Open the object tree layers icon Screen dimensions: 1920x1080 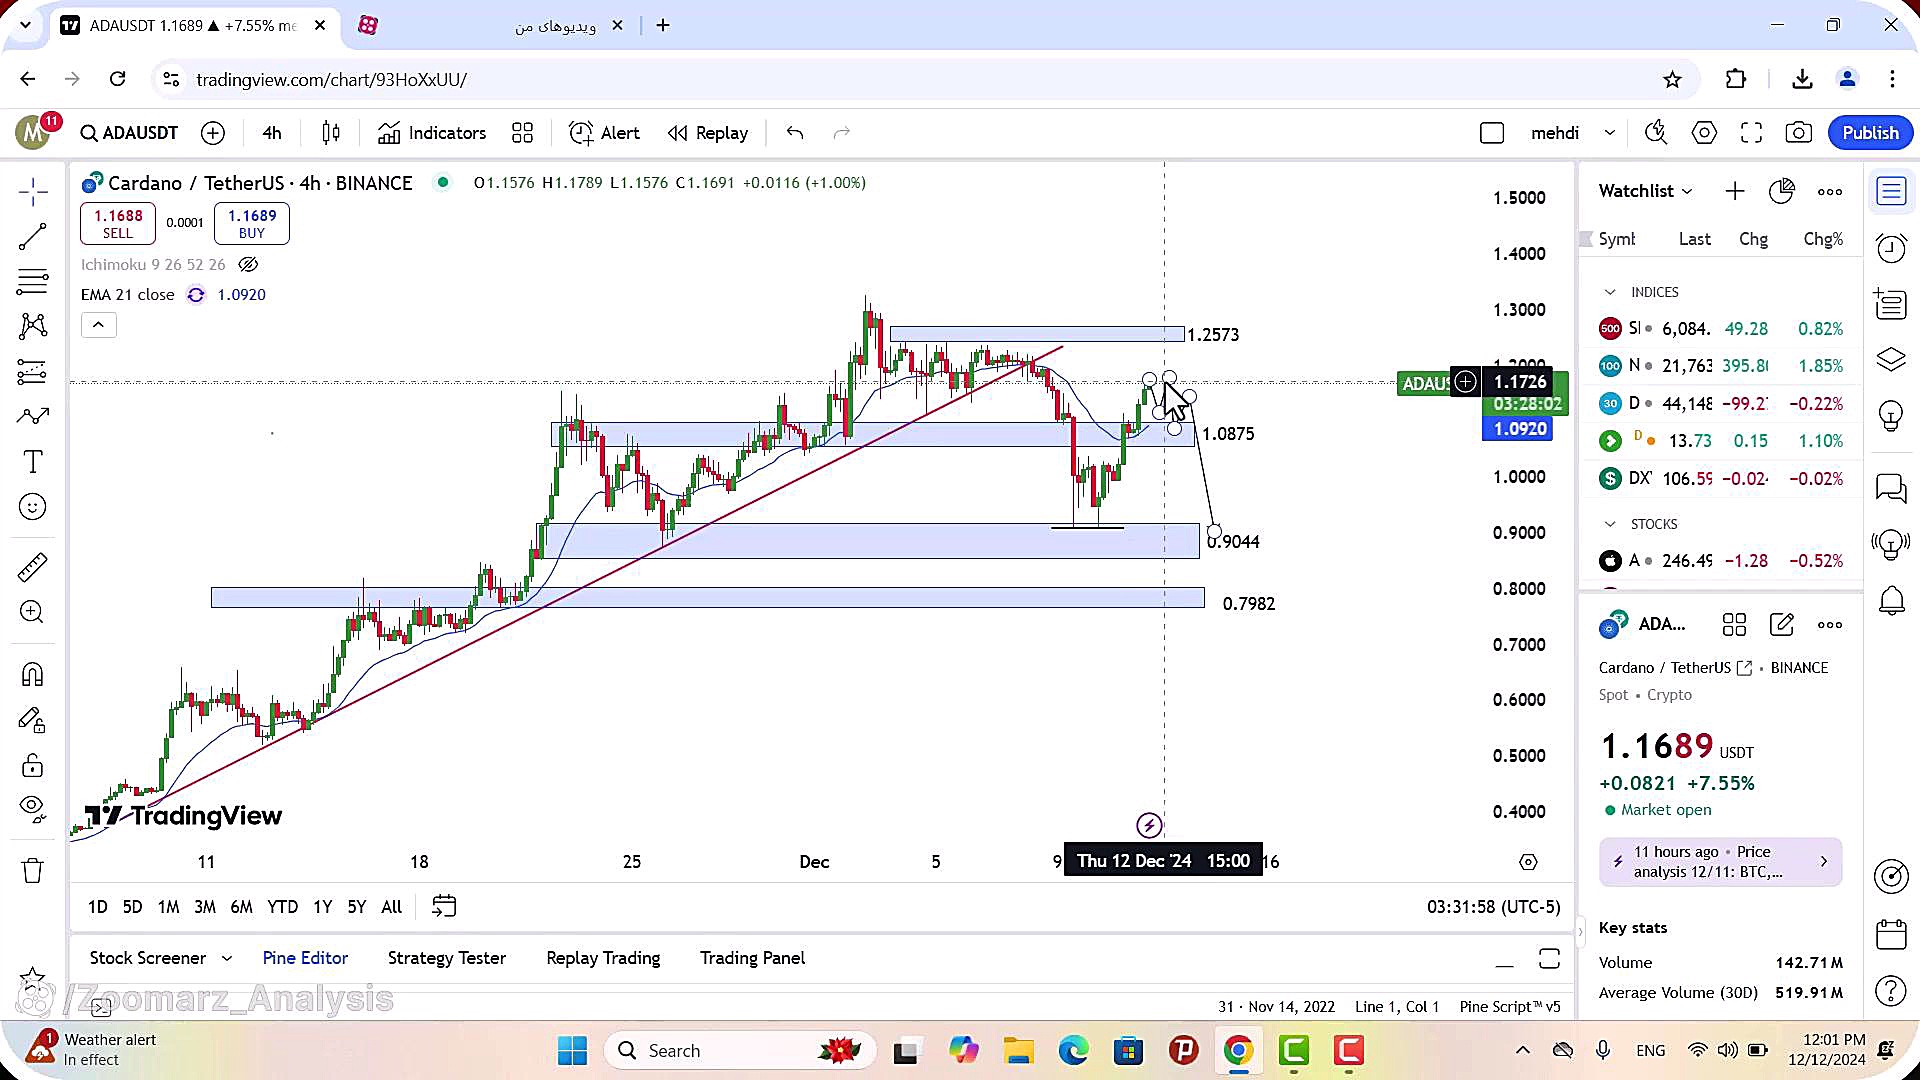1891,359
